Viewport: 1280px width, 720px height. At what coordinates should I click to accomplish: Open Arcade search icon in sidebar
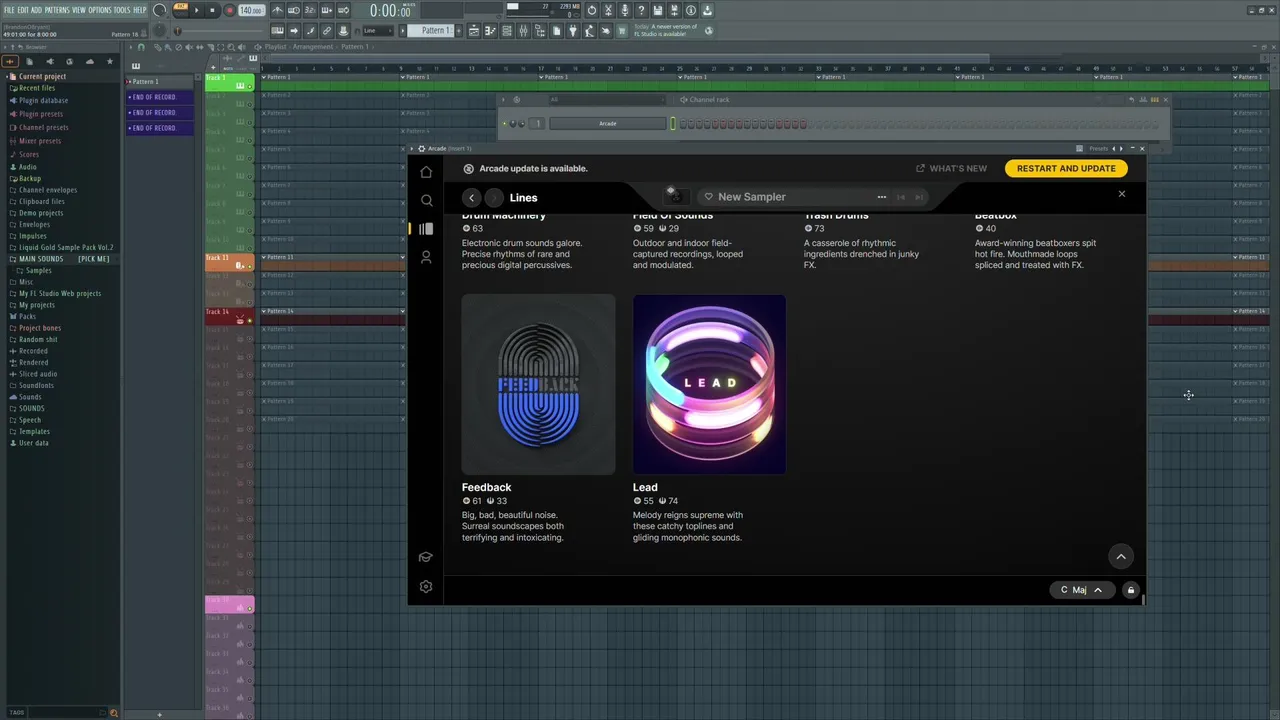pos(426,200)
